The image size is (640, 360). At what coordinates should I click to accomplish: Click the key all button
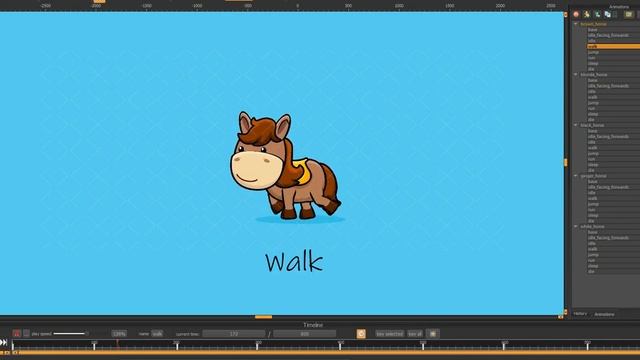(415, 334)
